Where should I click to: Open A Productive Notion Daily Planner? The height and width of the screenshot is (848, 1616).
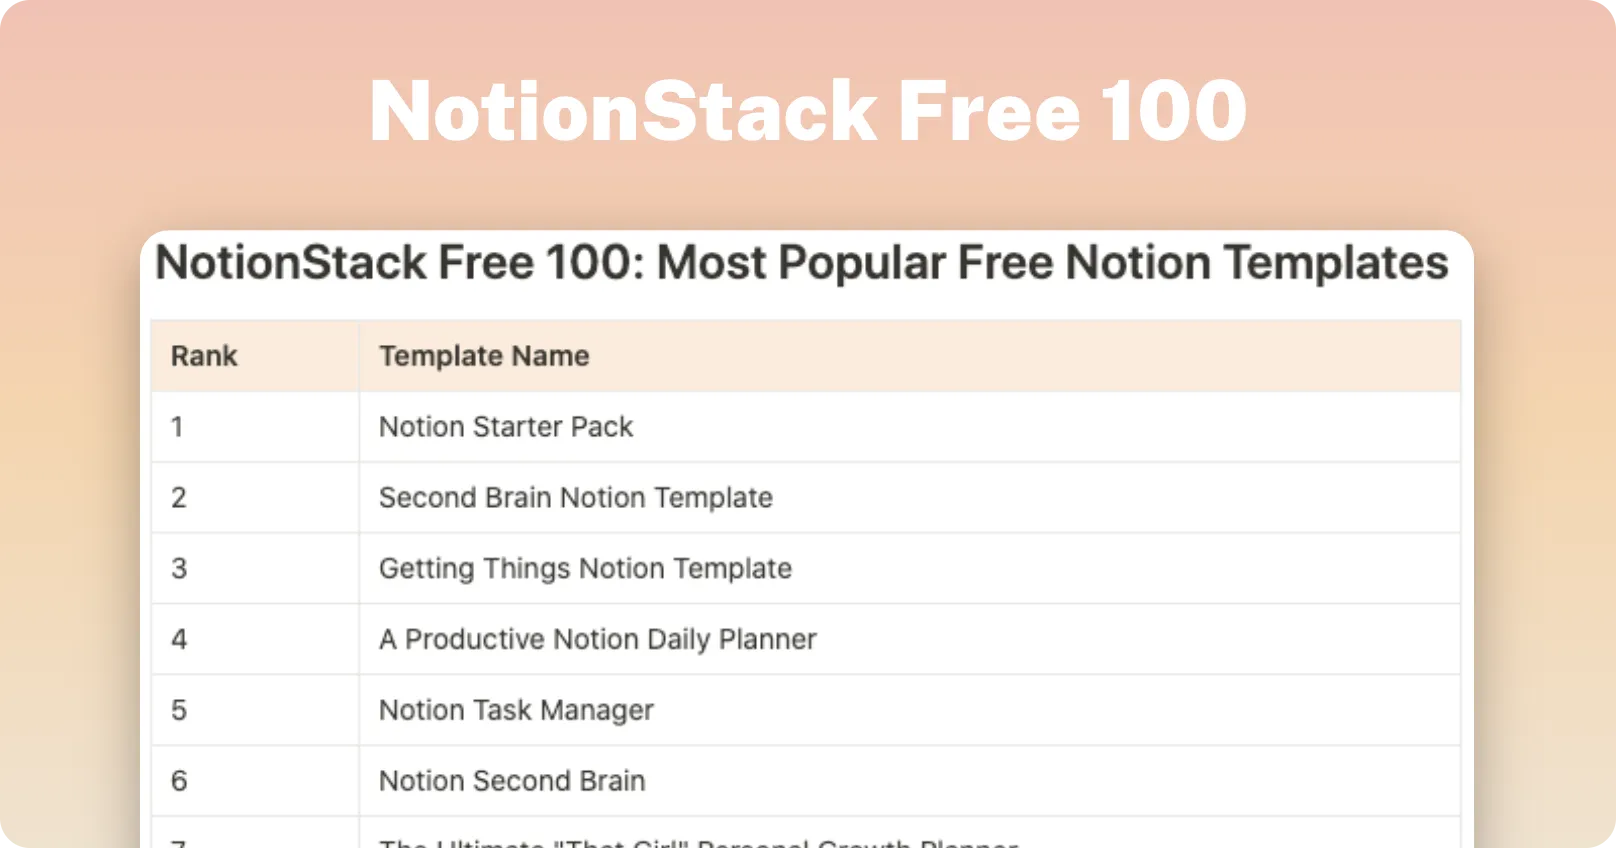click(598, 640)
